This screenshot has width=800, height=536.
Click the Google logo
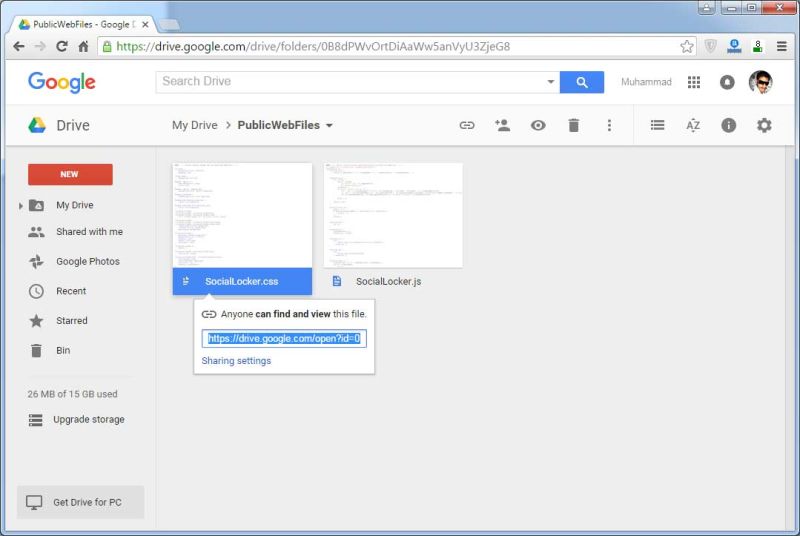click(62, 82)
